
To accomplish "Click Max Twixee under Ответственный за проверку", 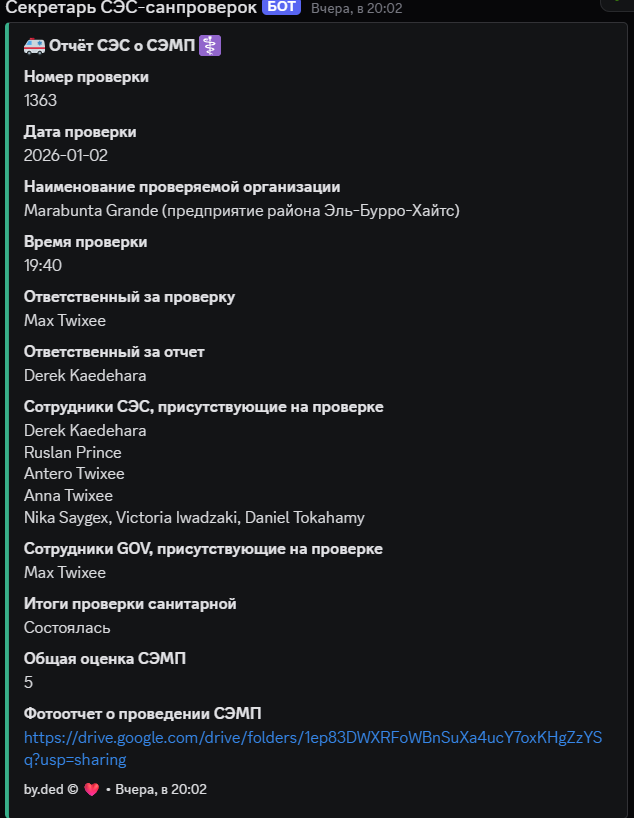I will 65,320.
